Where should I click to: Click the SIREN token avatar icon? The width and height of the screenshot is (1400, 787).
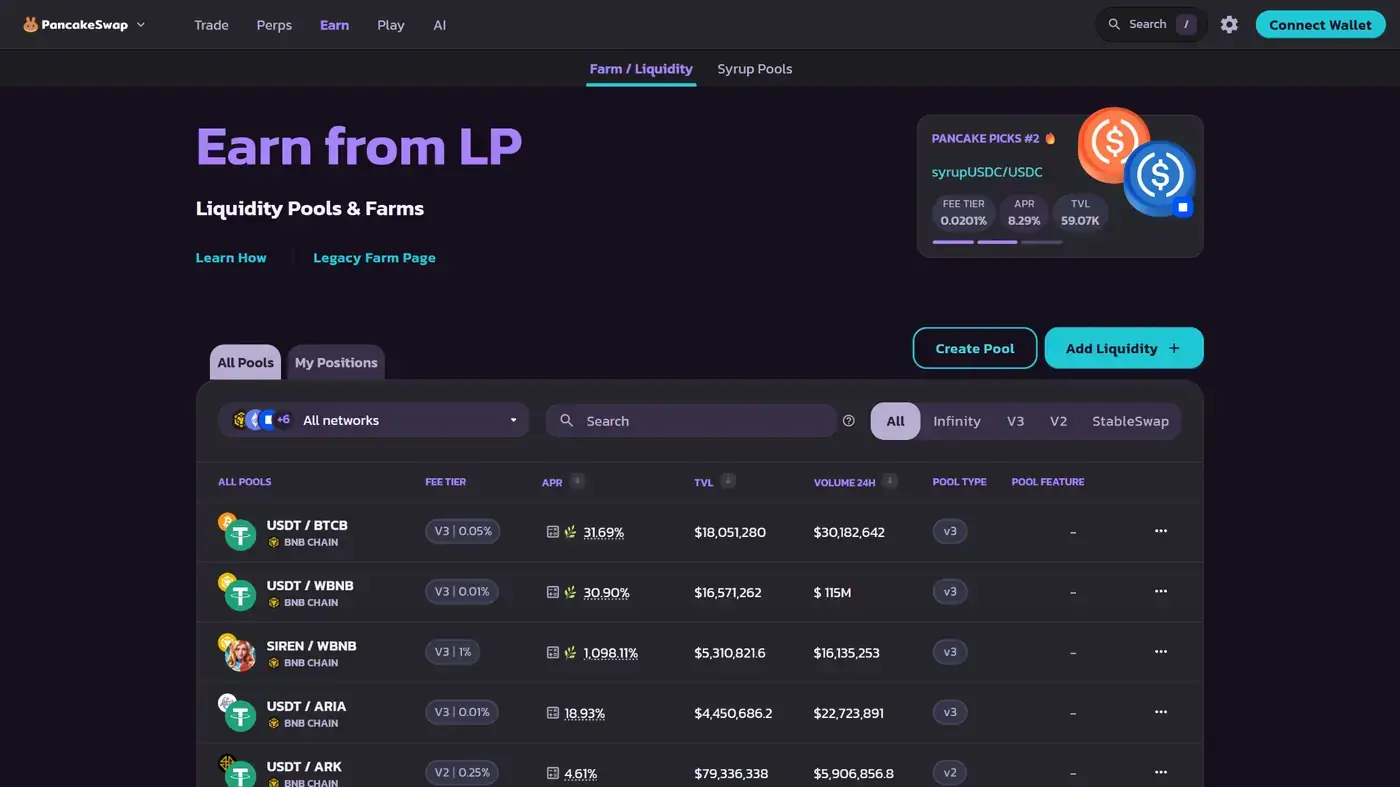pos(240,655)
